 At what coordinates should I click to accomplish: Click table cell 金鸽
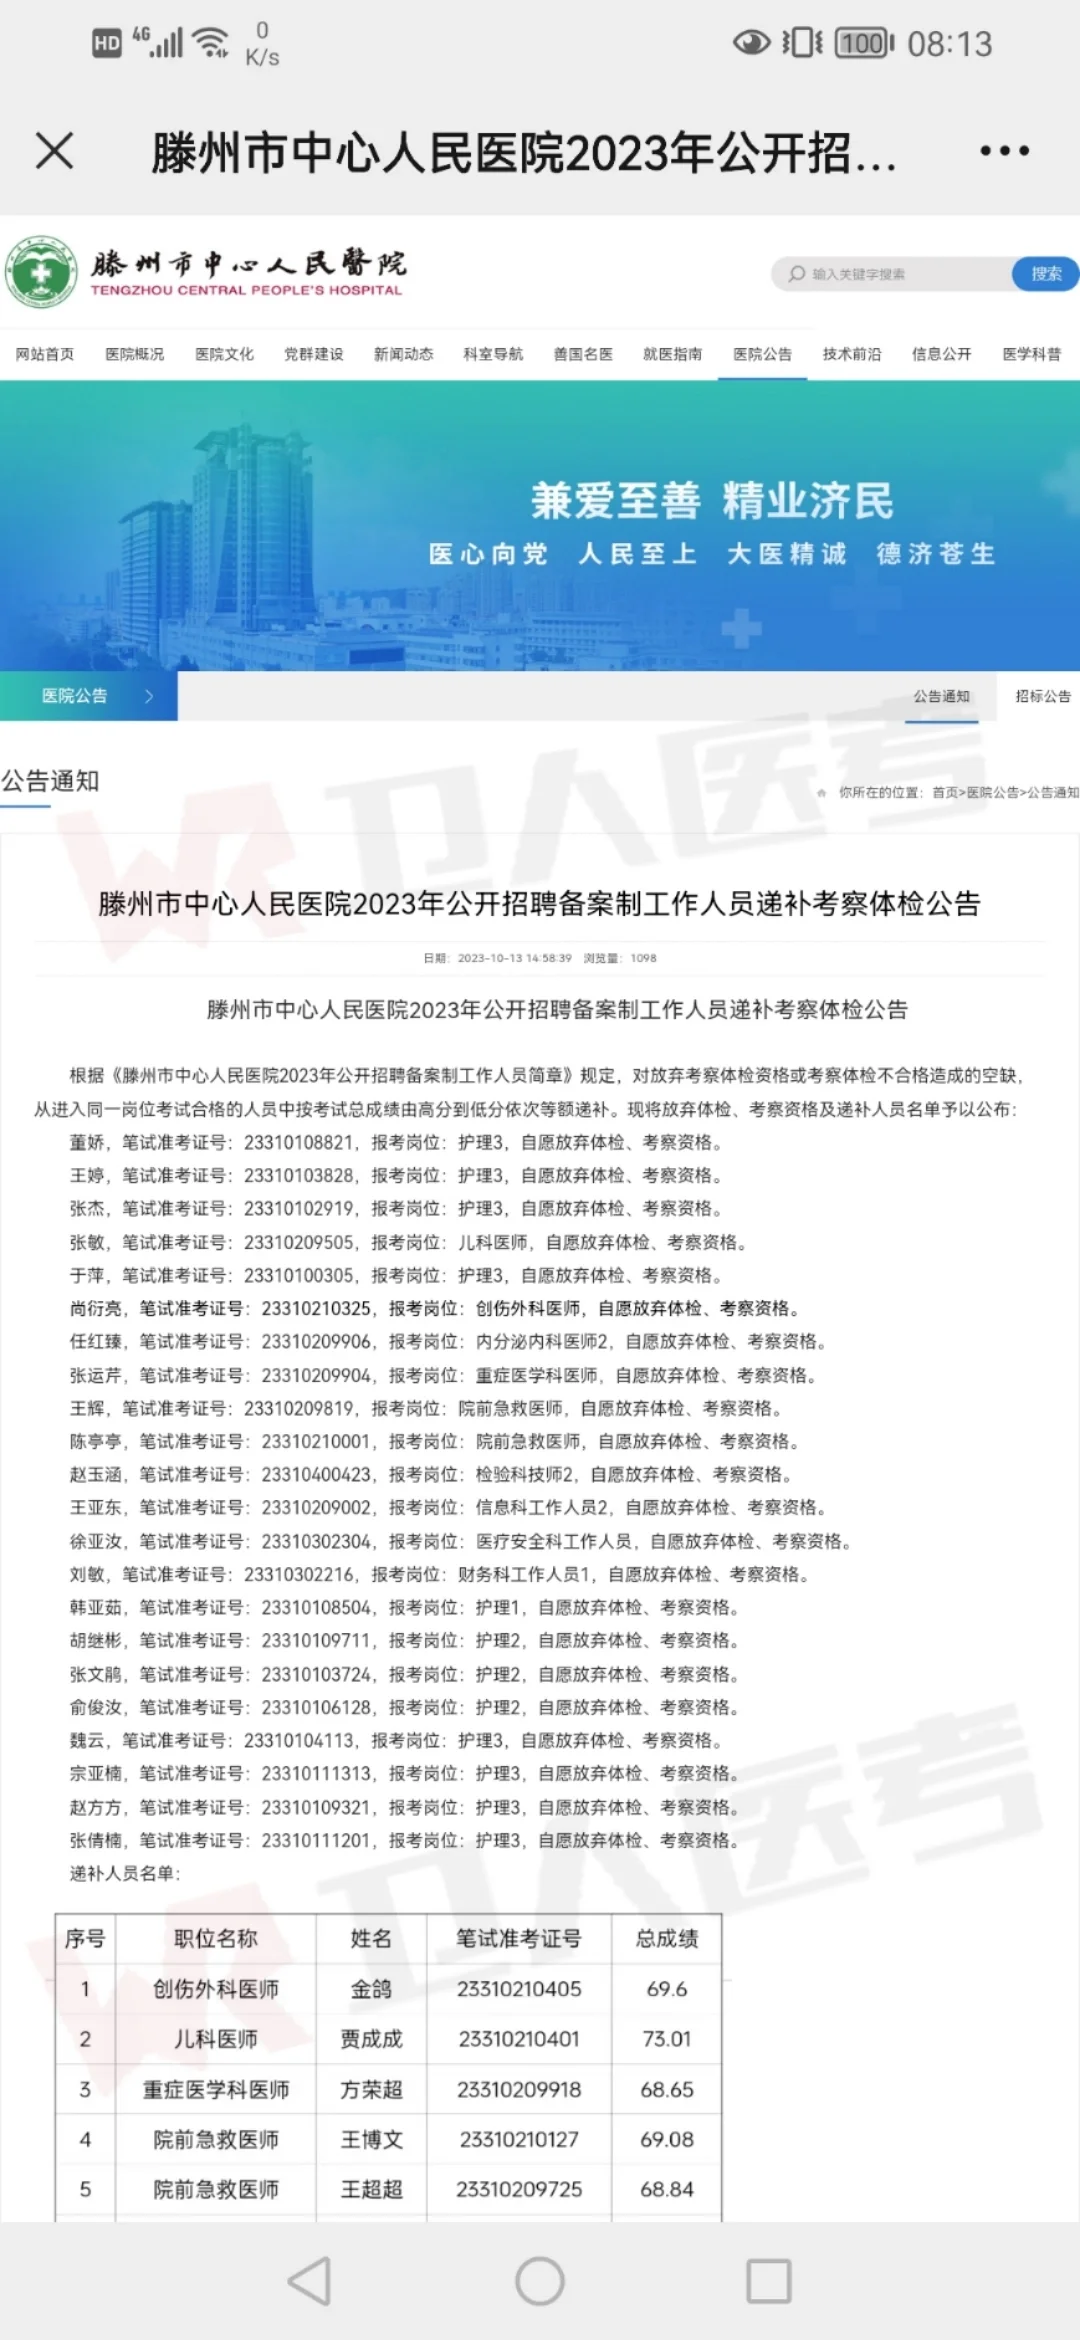(x=371, y=1989)
